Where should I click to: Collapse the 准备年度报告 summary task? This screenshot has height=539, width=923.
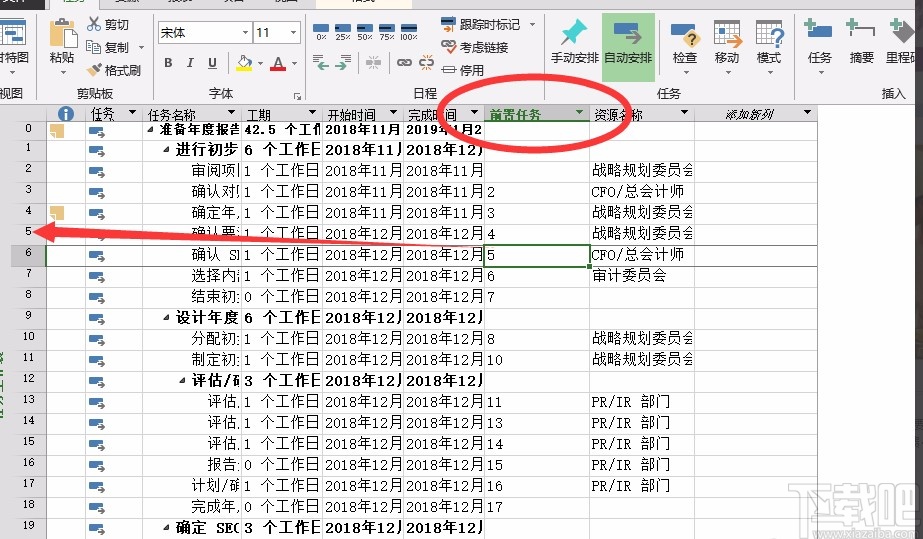(150, 129)
